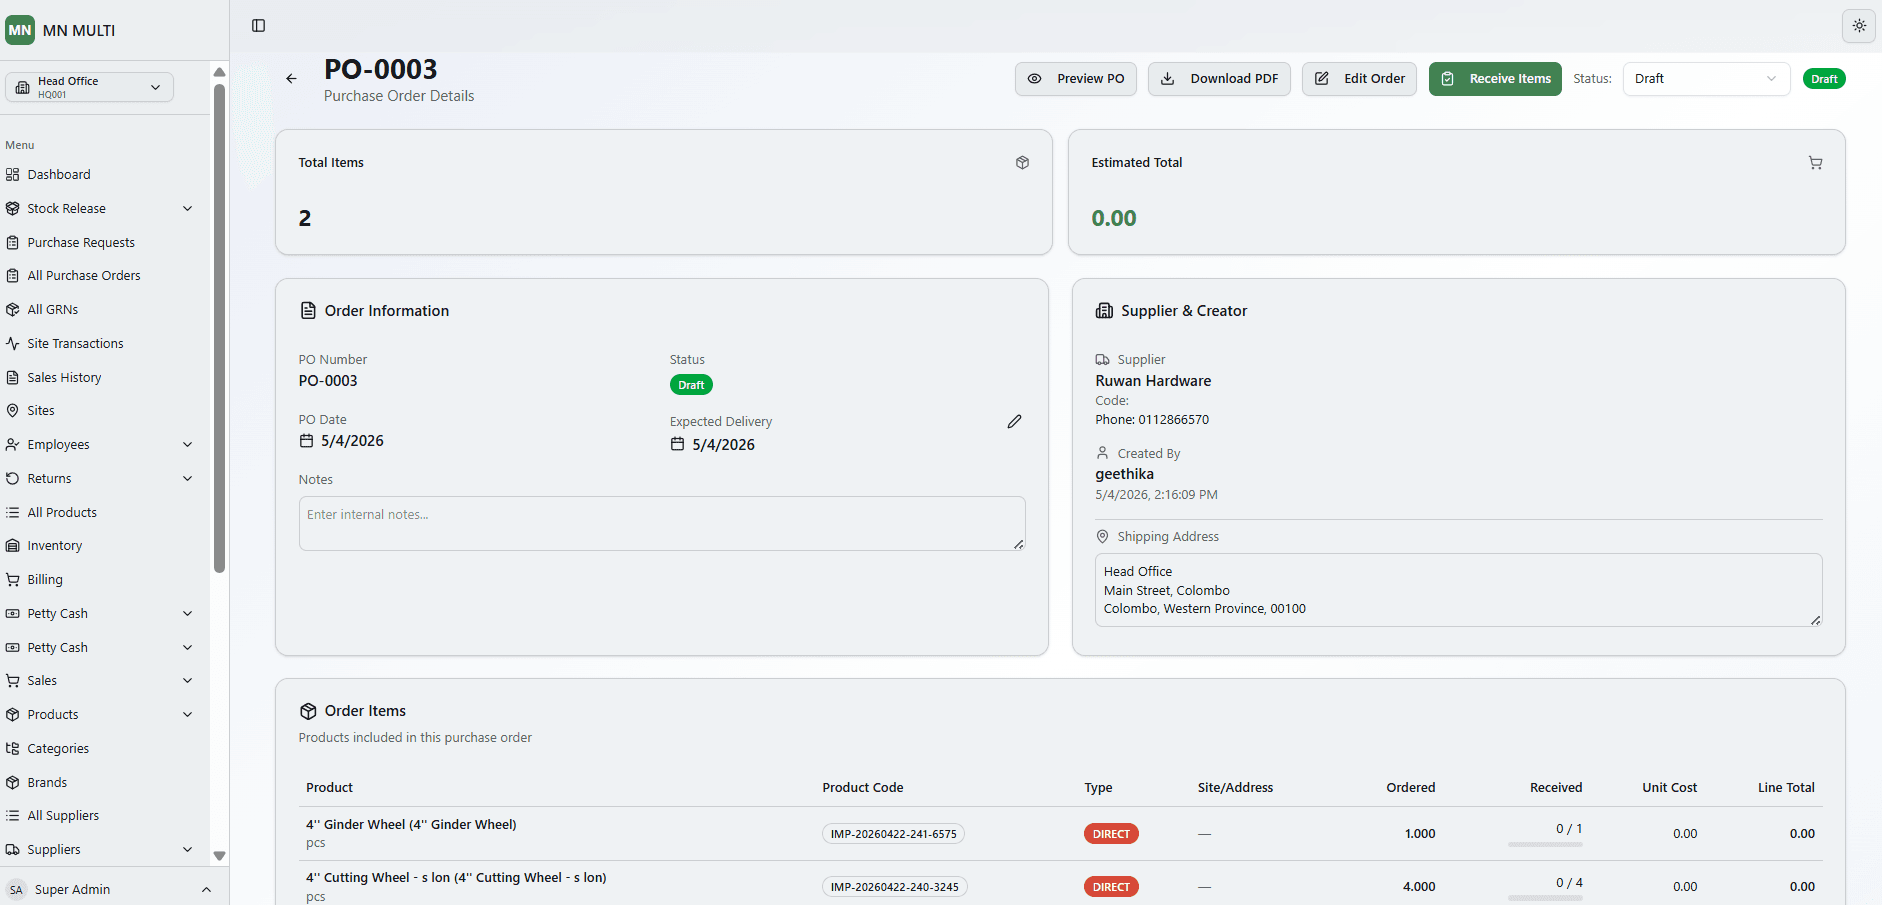Go back using the left arrow

291,79
